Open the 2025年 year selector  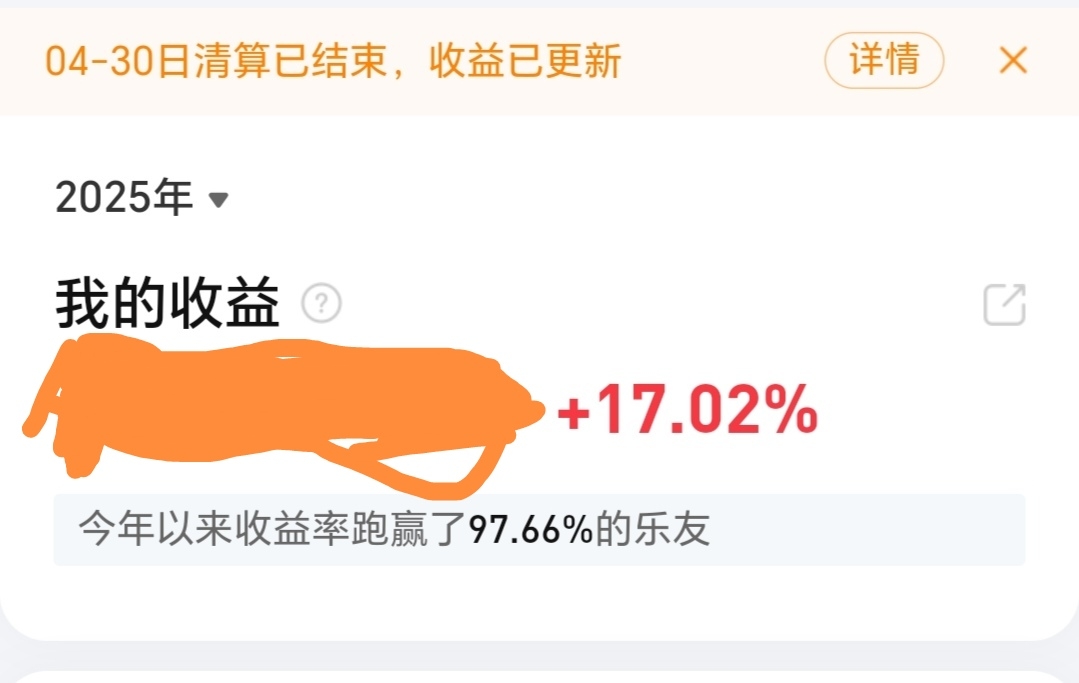click(142, 197)
